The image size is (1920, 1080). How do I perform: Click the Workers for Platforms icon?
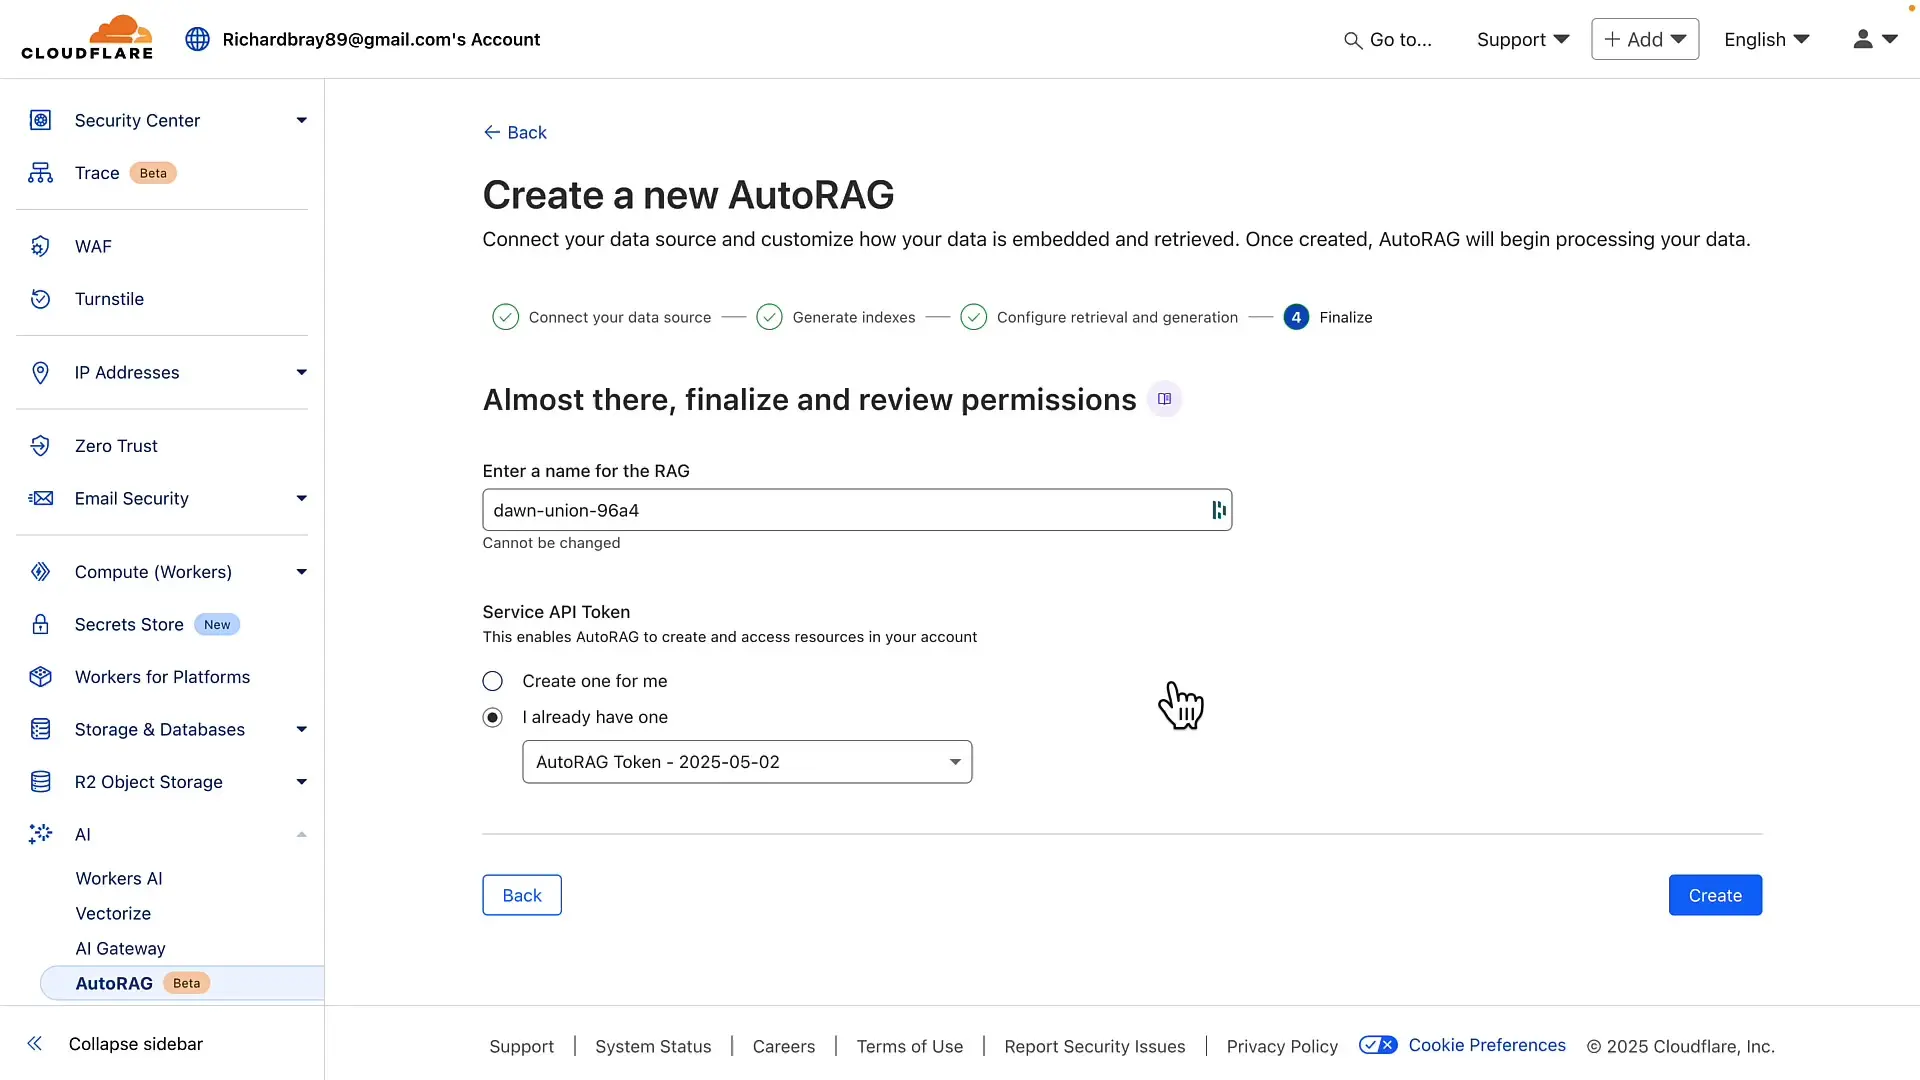coord(40,677)
